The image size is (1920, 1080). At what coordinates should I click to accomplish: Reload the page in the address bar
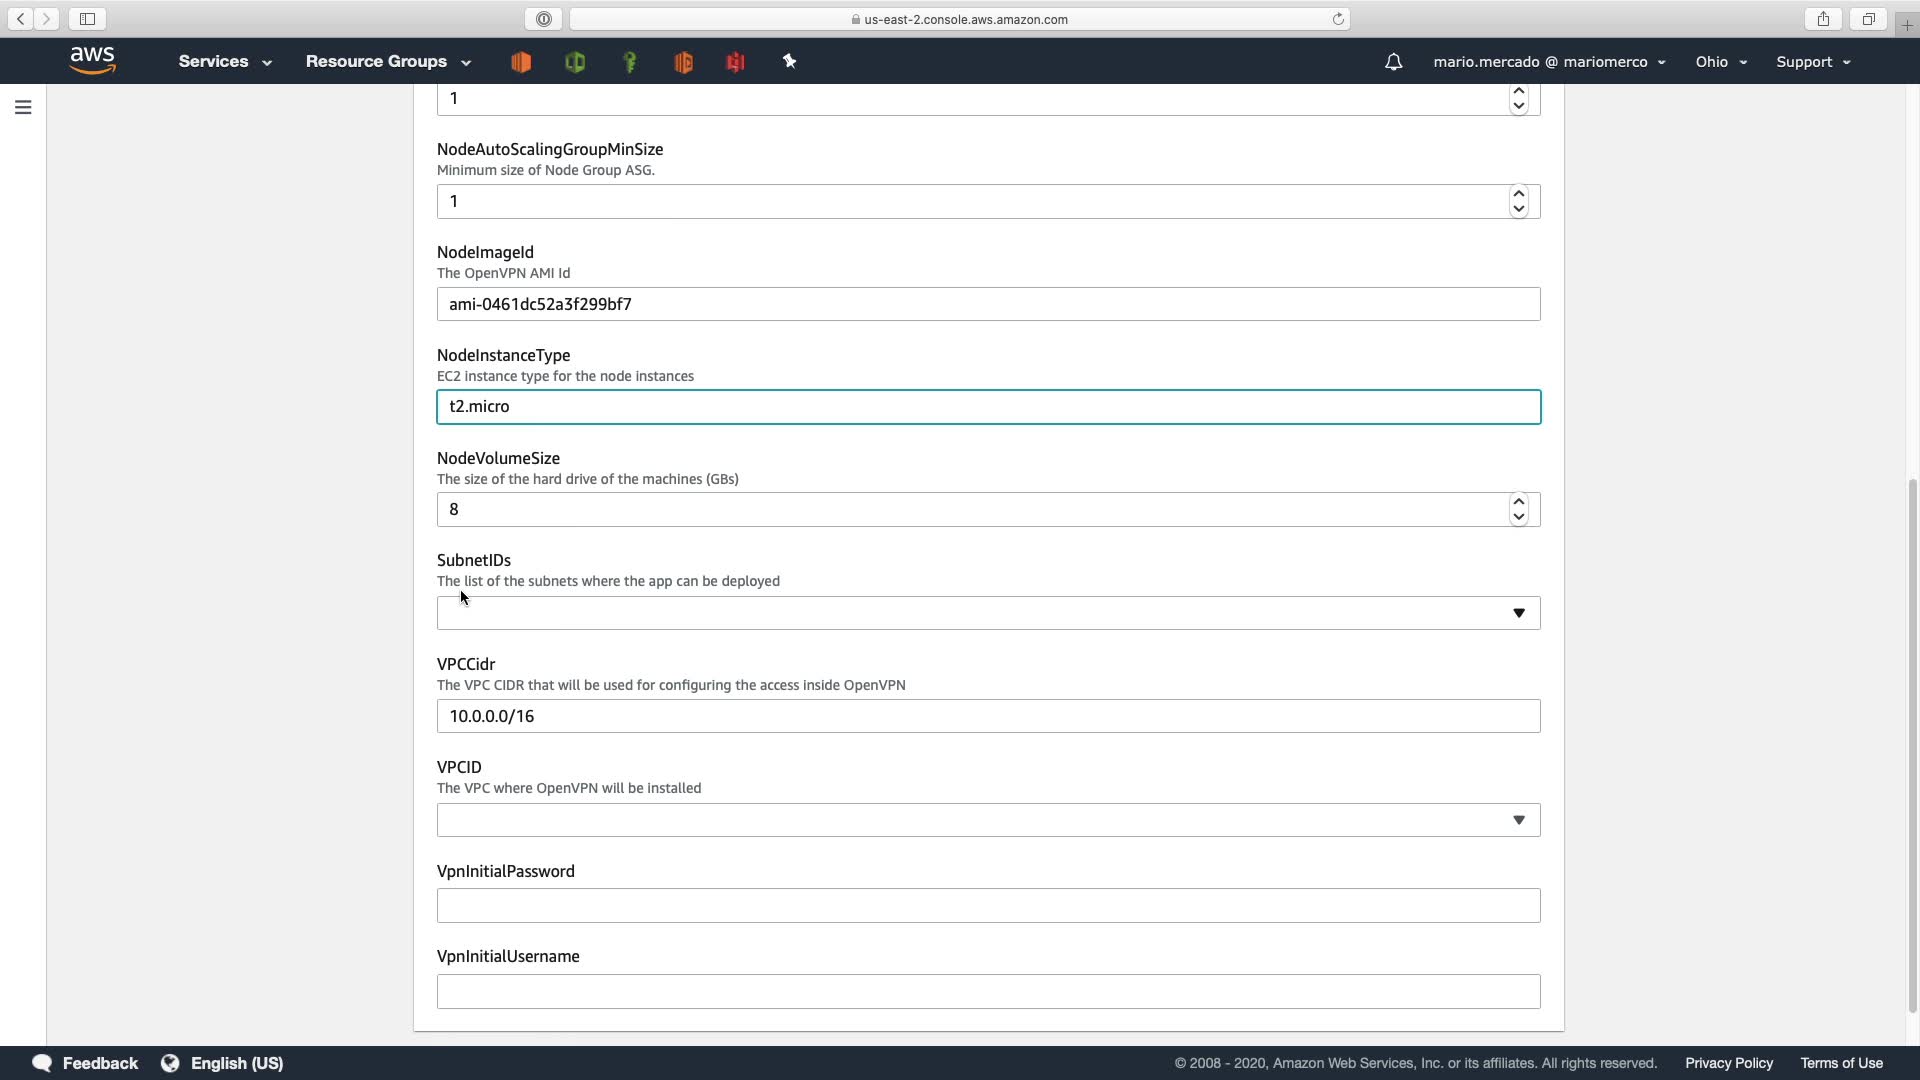coord(1337,19)
